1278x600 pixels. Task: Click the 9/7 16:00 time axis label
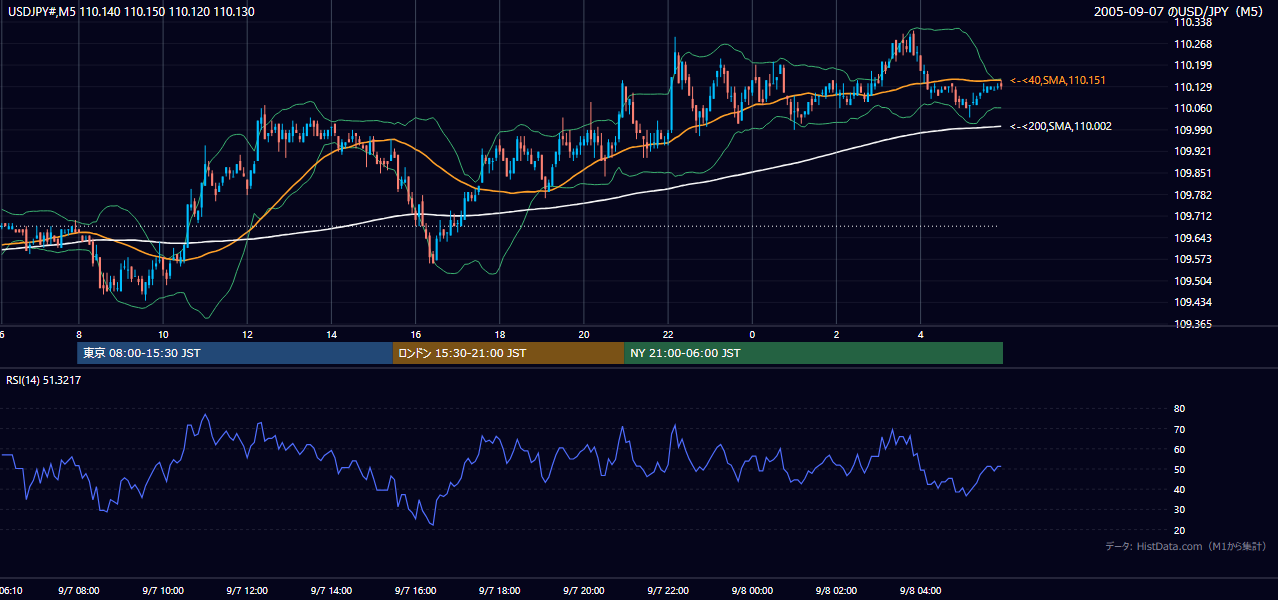[x=415, y=591]
